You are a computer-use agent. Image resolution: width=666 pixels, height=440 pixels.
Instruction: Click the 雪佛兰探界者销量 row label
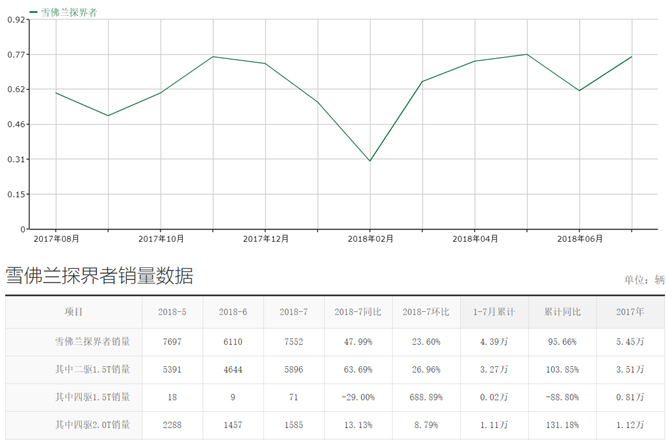point(93,341)
